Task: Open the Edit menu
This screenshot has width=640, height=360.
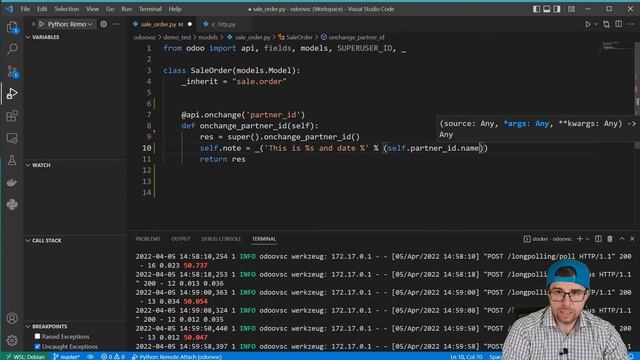Action: [42, 9]
